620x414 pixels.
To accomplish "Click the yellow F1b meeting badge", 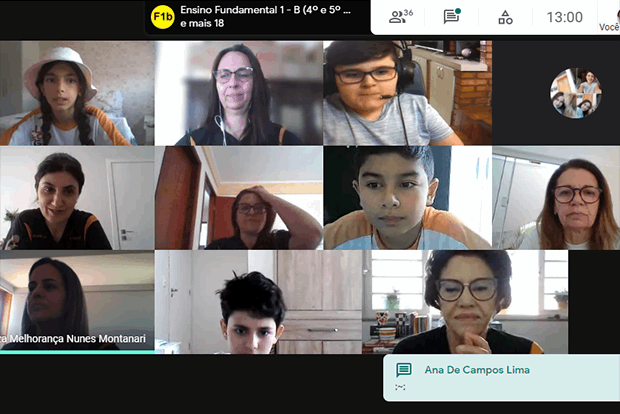I will [163, 17].
